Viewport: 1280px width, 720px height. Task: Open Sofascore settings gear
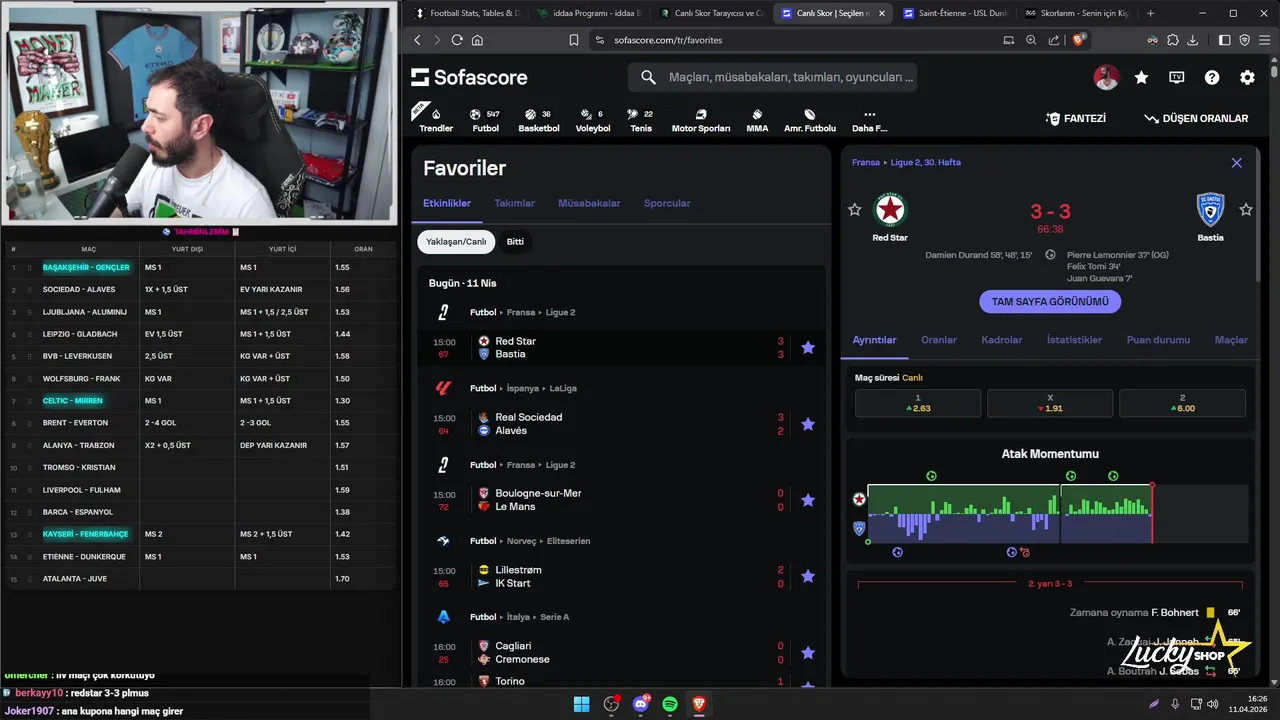click(x=1247, y=77)
